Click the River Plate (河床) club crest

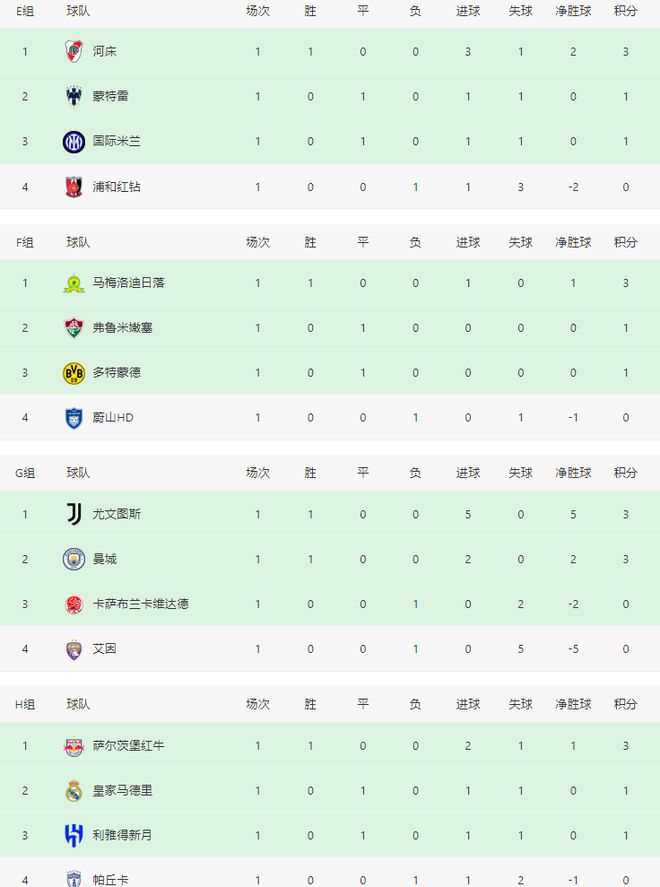click(x=74, y=51)
